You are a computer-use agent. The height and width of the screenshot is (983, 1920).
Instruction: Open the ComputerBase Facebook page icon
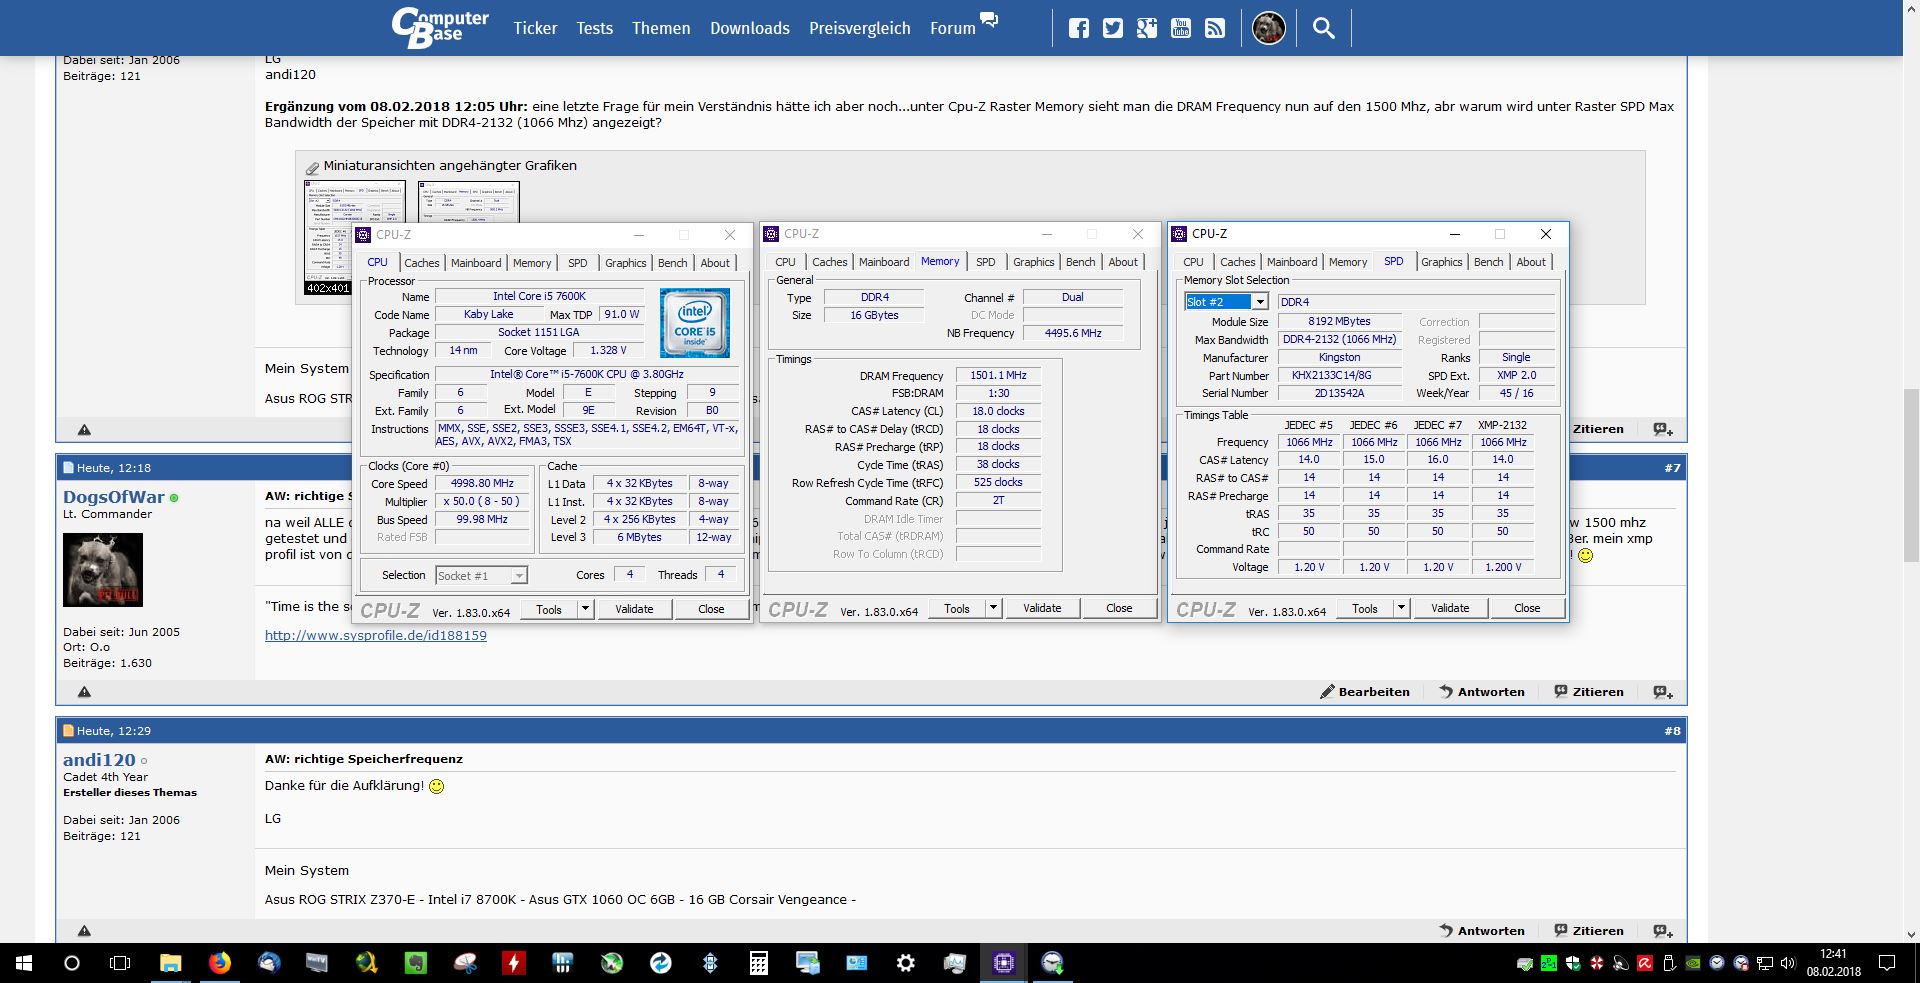pyautogui.click(x=1078, y=28)
